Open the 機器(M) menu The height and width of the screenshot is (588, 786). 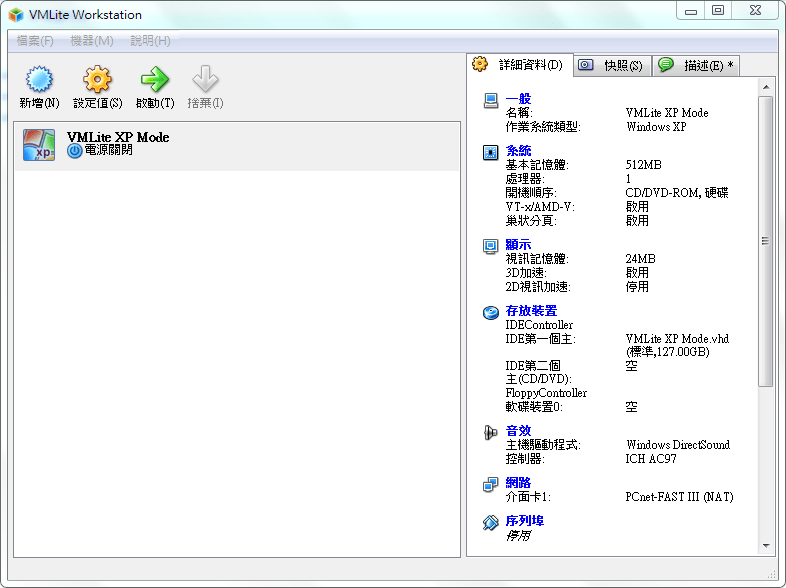92,41
